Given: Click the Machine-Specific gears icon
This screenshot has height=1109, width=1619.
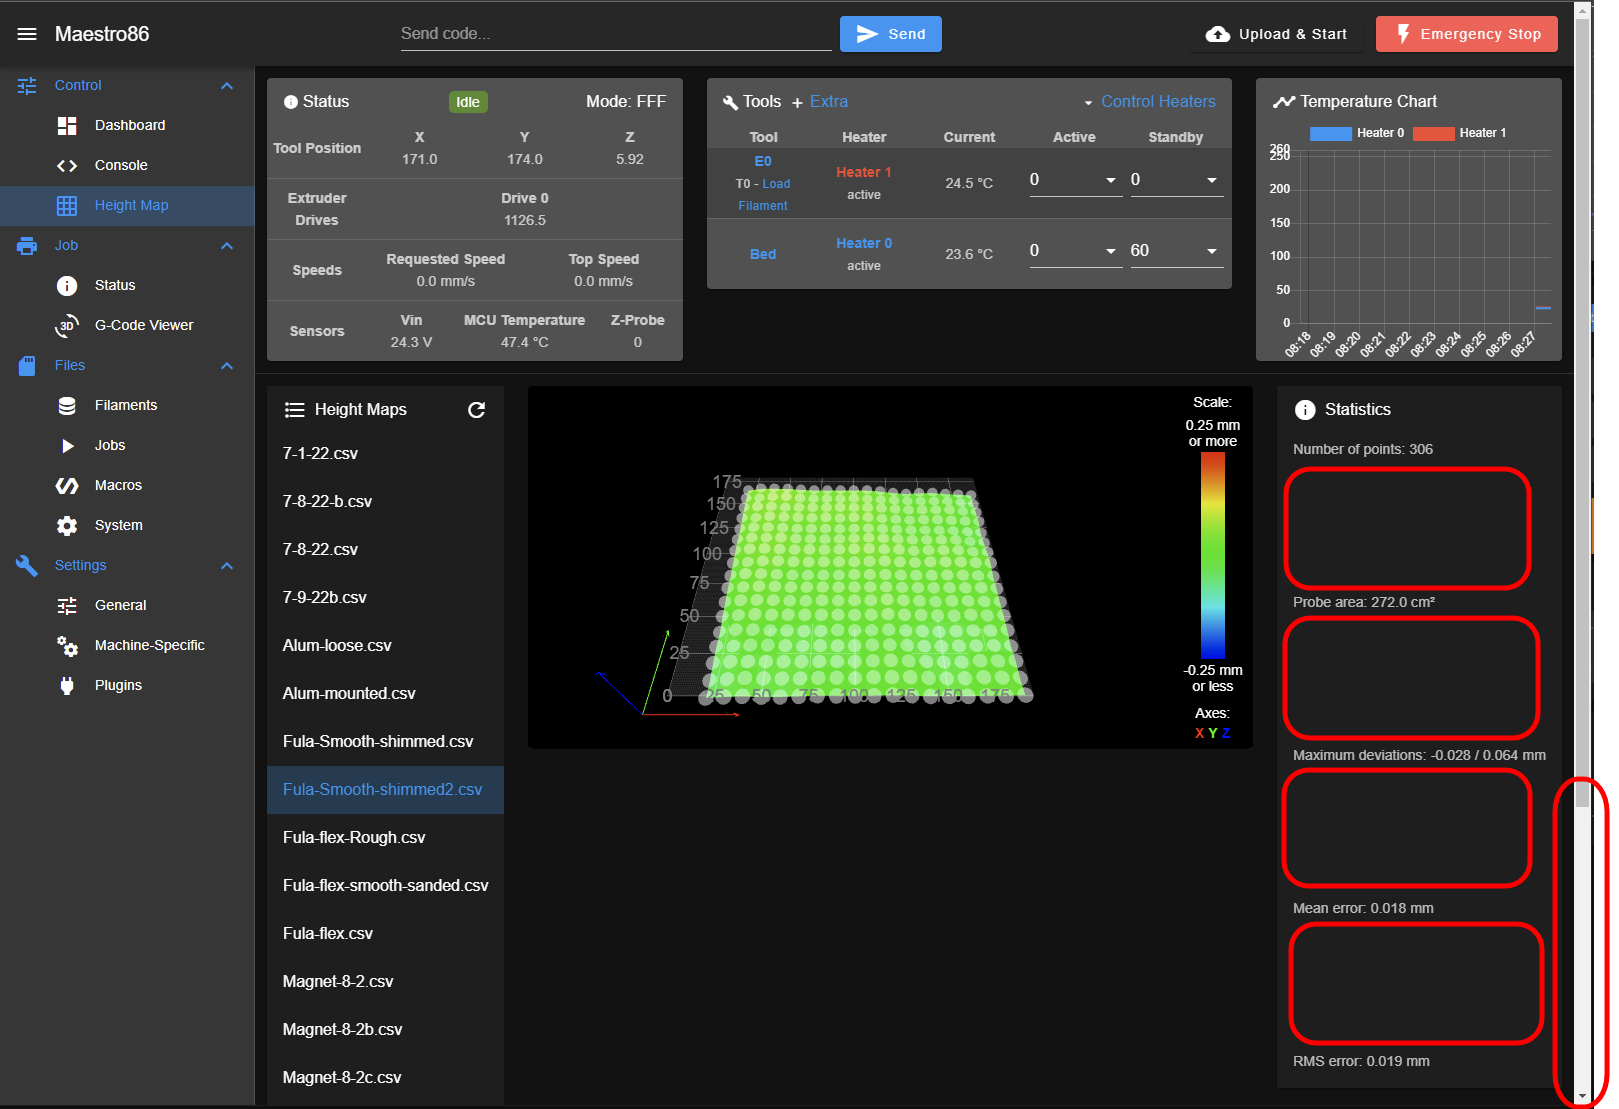Looking at the screenshot, I should coord(67,646).
